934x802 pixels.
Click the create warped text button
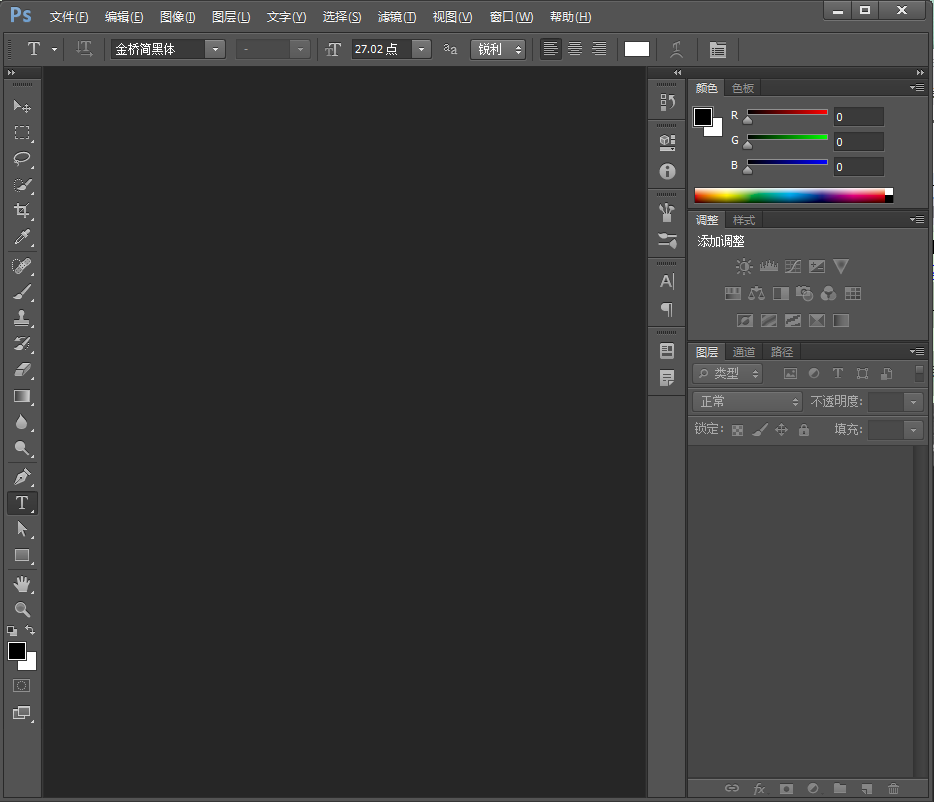click(x=677, y=49)
